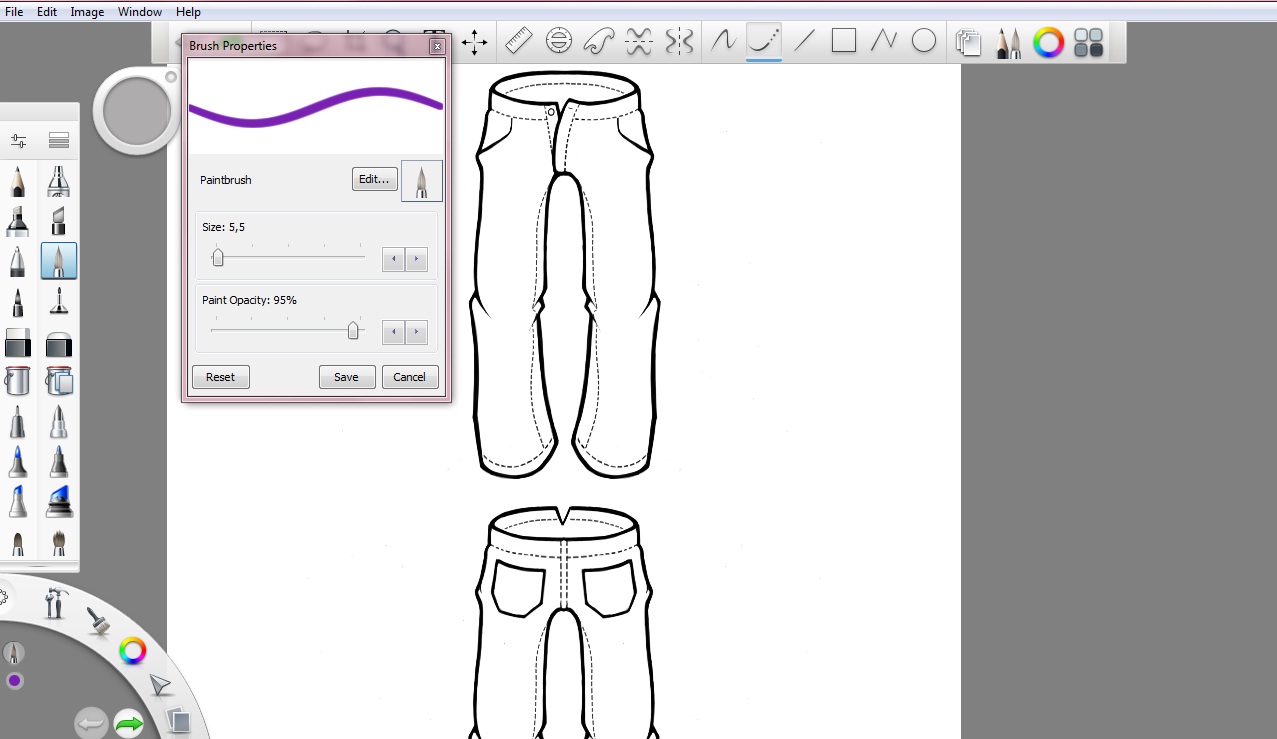Open the File menu
Image resolution: width=1277 pixels, height=739 pixels.
tap(14, 12)
